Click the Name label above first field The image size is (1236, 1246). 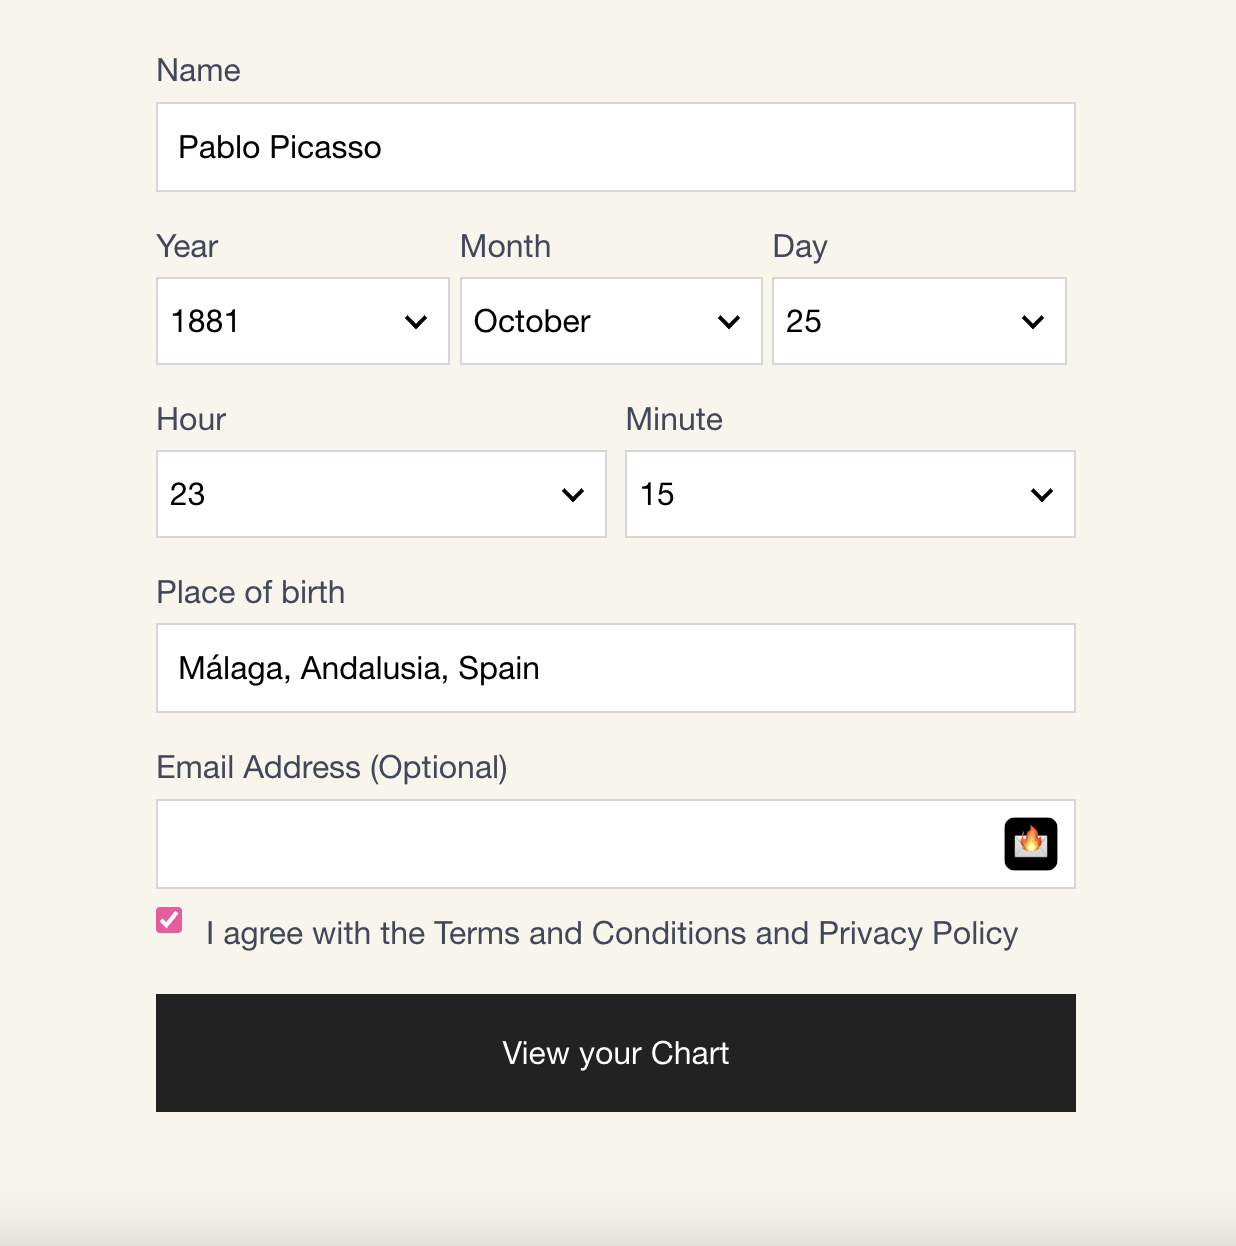pyautogui.click(x=198, y=70)
